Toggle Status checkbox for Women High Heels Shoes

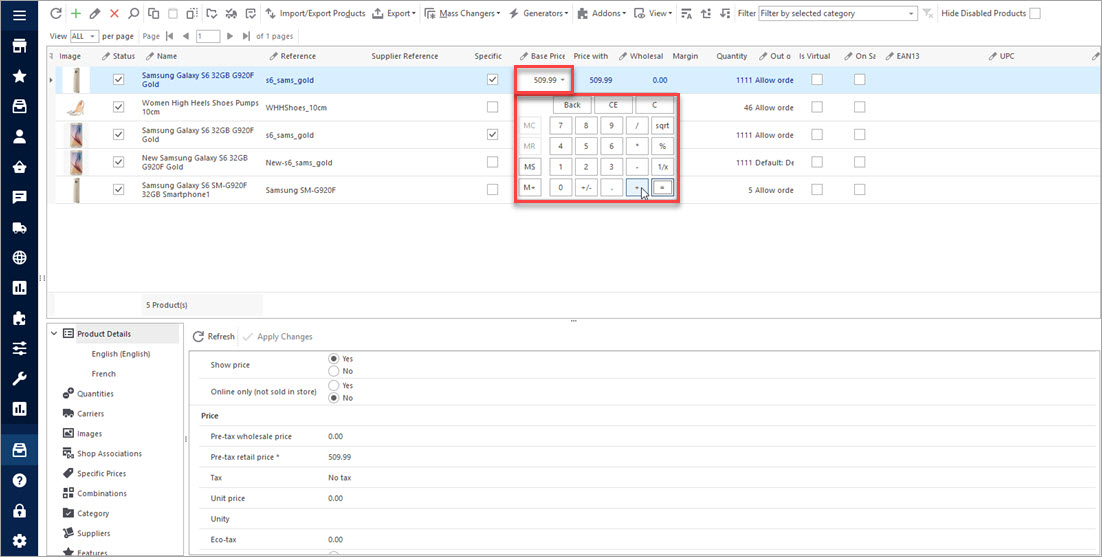tap(119, 107)
